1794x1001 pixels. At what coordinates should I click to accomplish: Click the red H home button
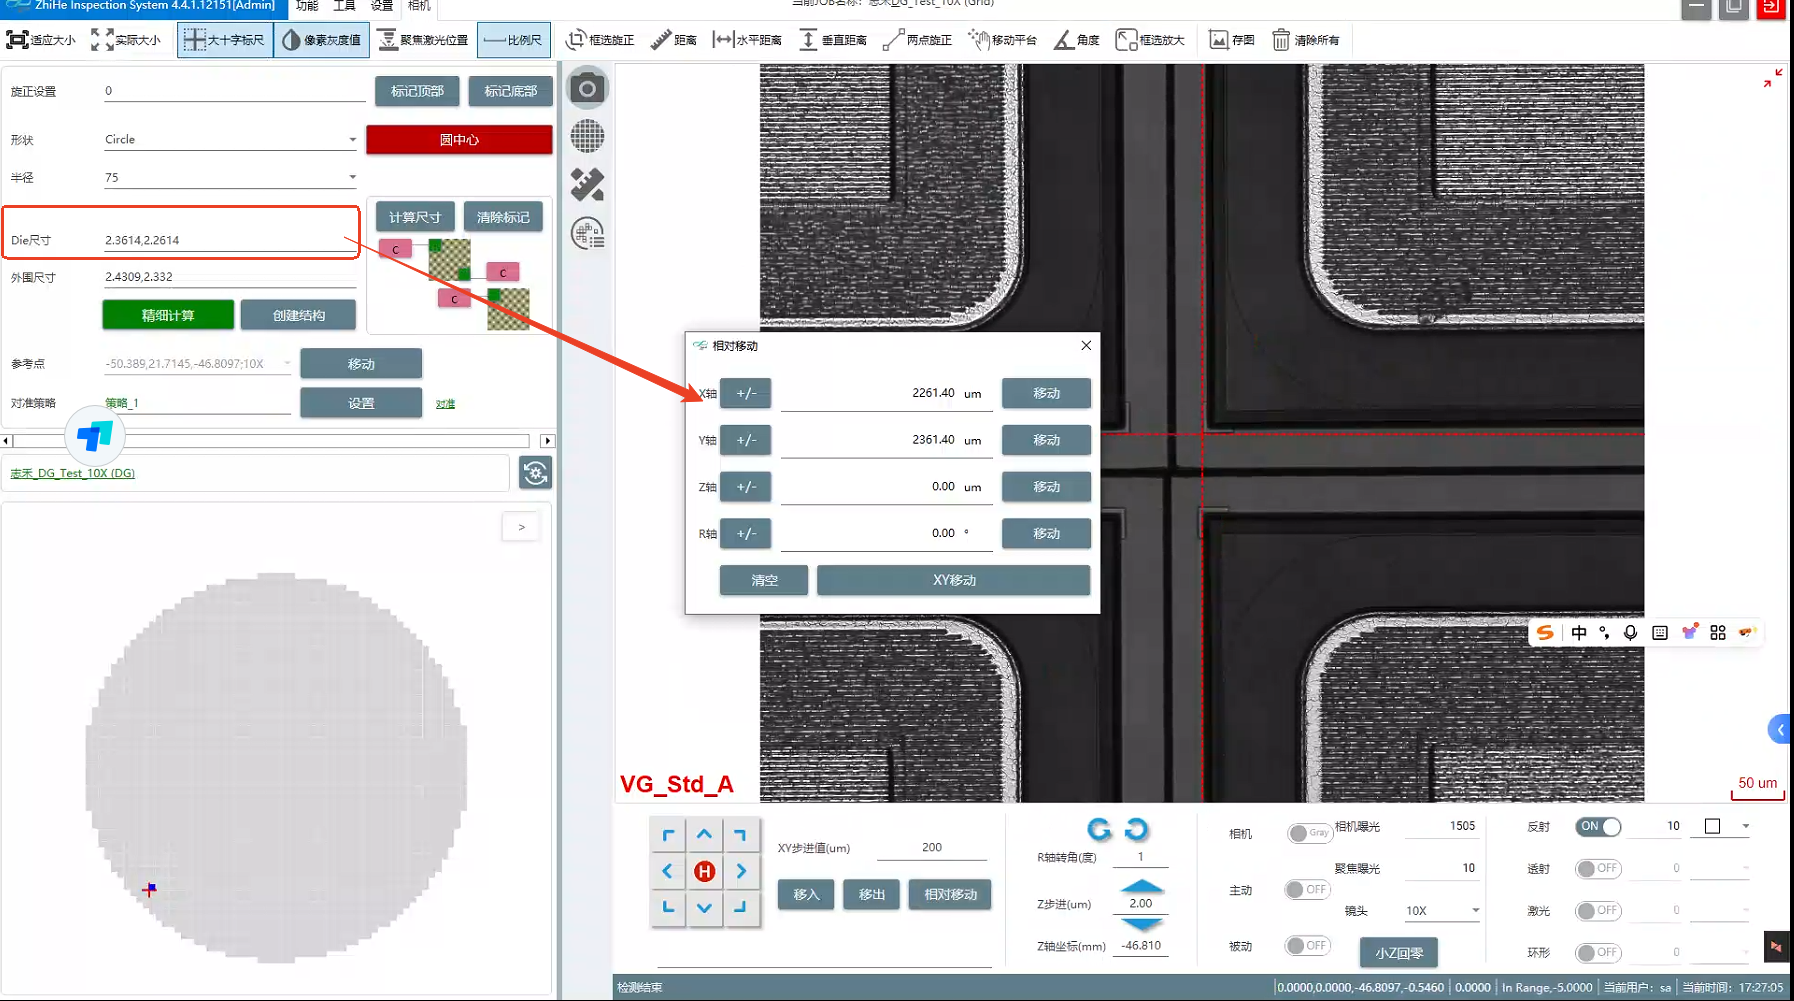coord(704,872)
